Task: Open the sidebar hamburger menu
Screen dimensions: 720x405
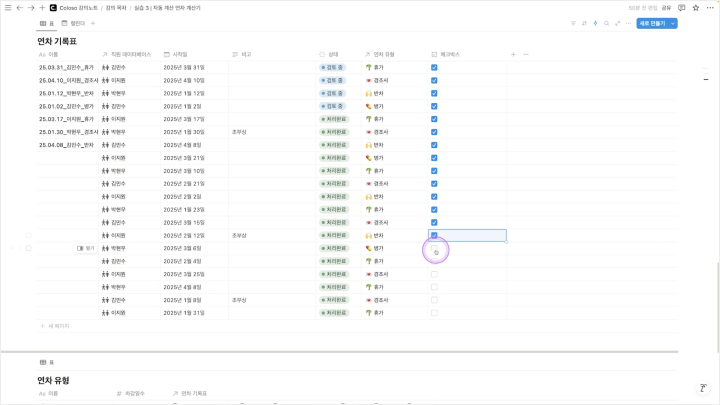Action: 8,8
